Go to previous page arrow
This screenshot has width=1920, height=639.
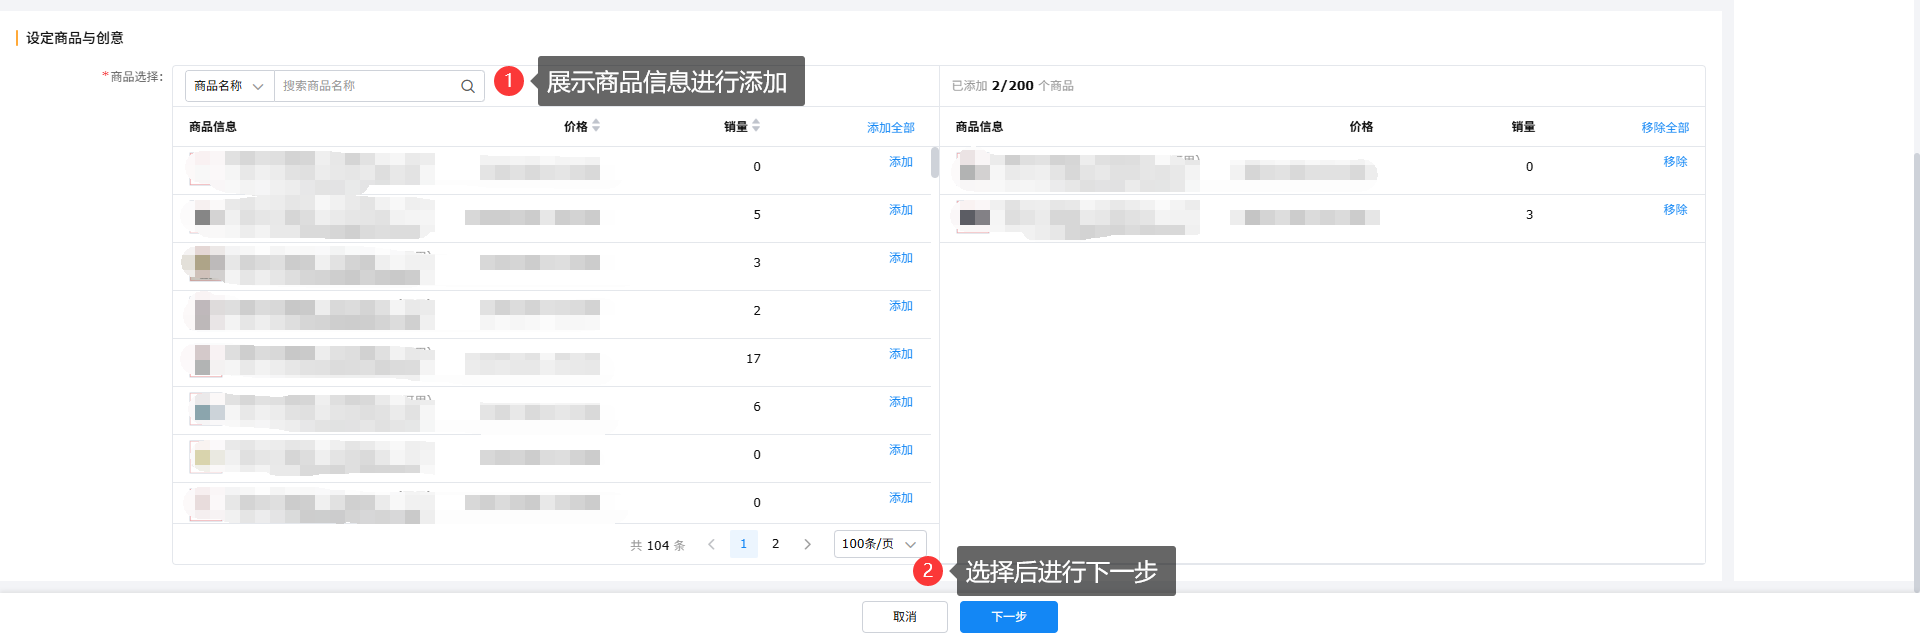click(x=711, y=544)
